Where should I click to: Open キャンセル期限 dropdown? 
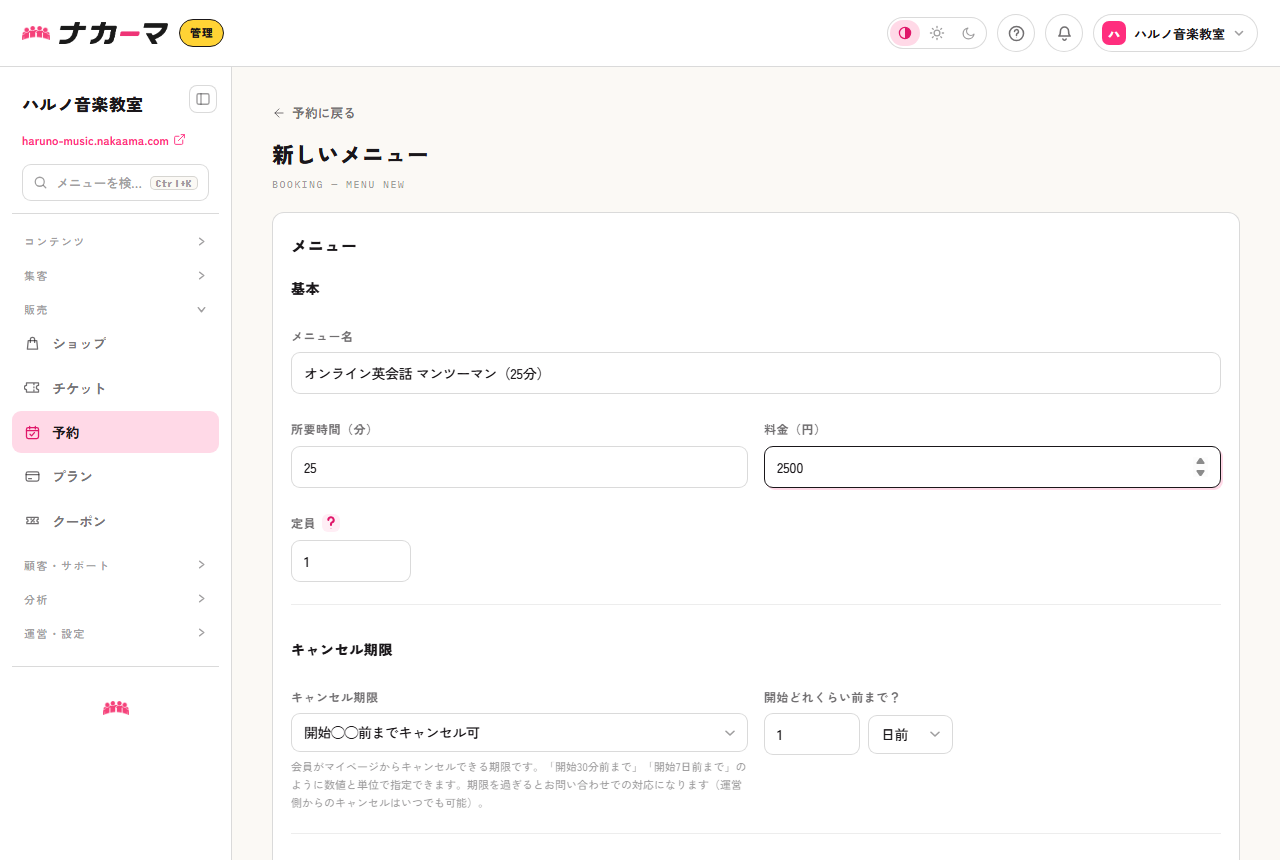pyautogui.click(x=519, y=732)
